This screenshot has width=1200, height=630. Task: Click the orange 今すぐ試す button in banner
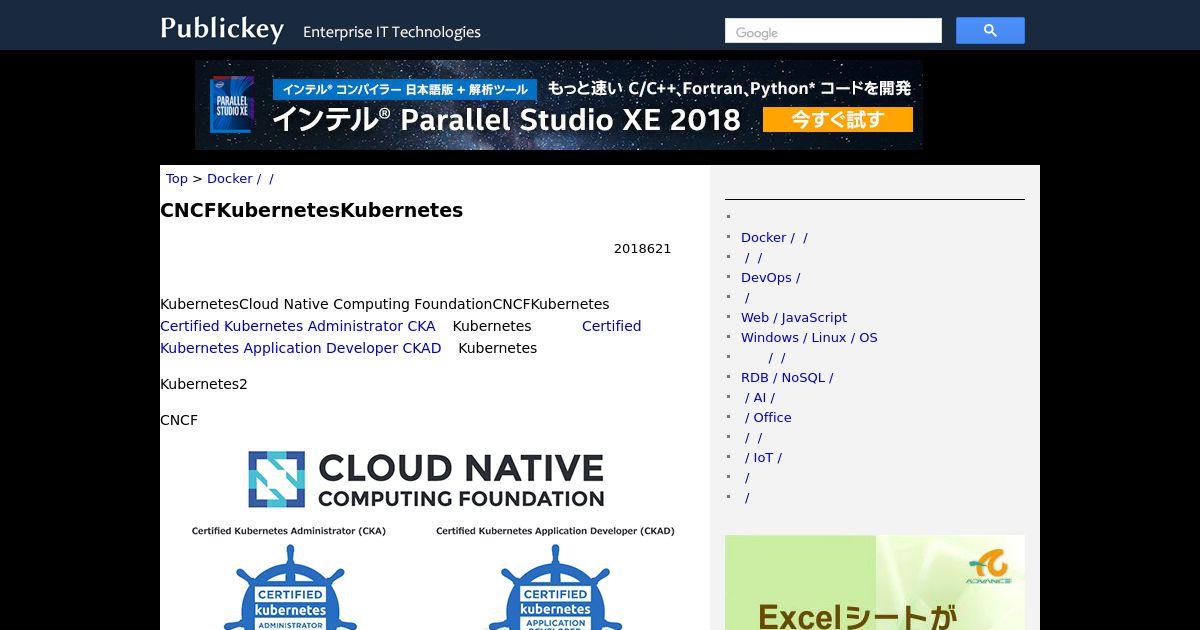tap(838, 120)
